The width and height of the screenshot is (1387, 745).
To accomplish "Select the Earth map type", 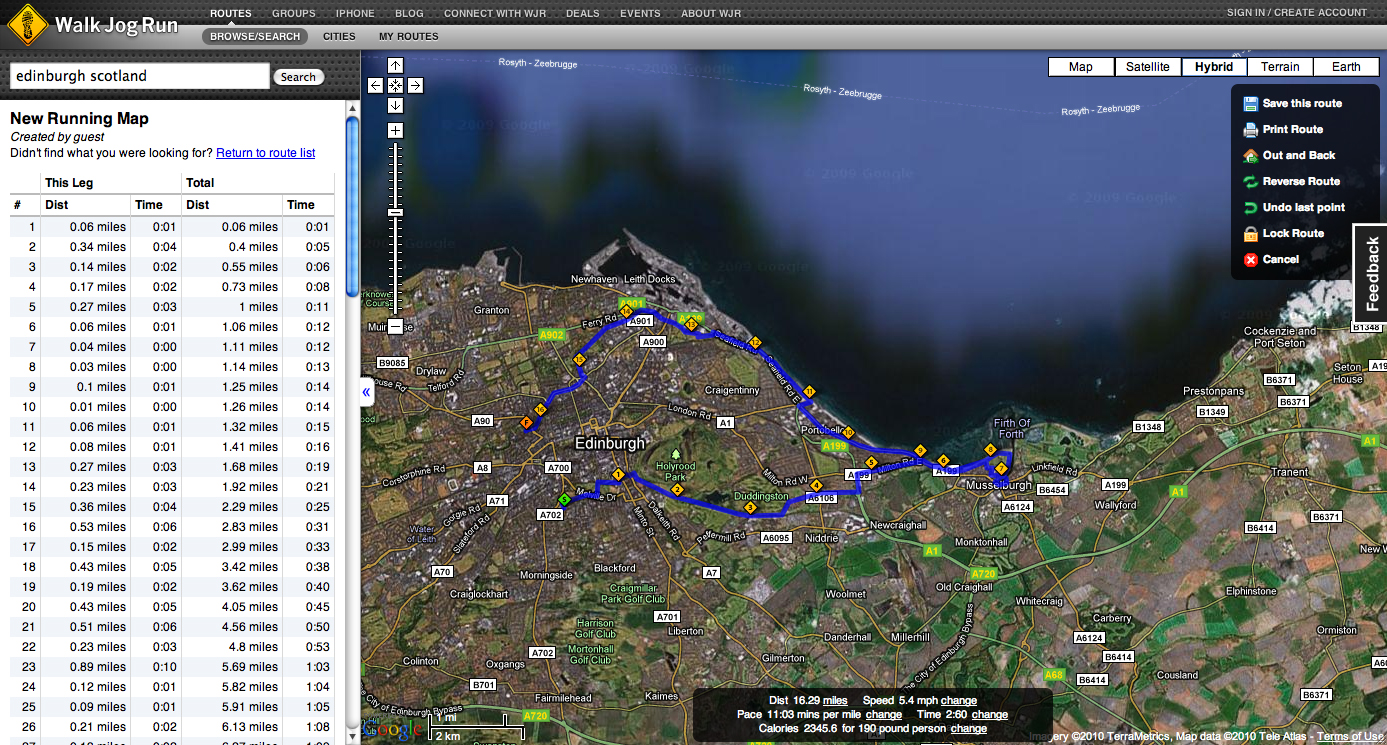I will [1346, 67].
